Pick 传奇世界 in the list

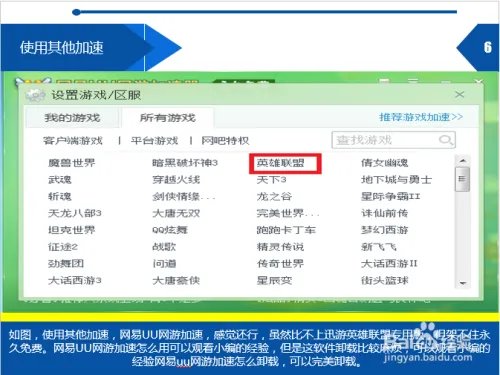pos(280,264)
